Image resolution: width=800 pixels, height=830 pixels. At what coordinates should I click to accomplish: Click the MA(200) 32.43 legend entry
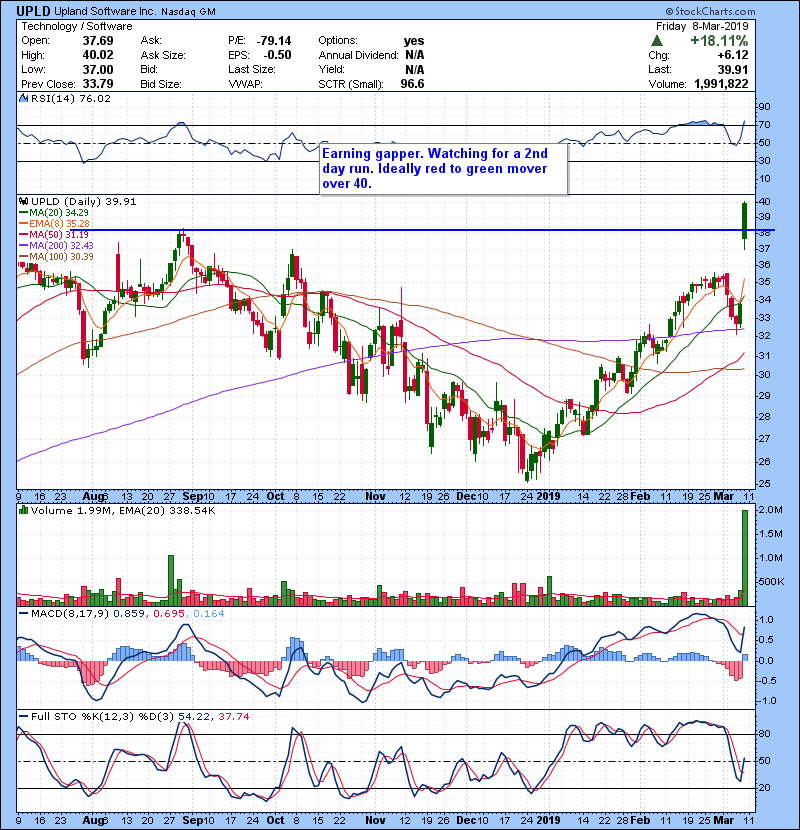56,246
